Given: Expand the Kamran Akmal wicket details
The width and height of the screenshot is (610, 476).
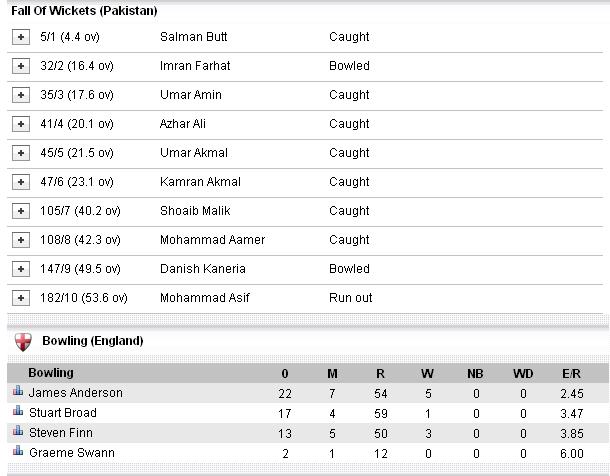Looking at the screenshot, I should (x=21, y=182).
